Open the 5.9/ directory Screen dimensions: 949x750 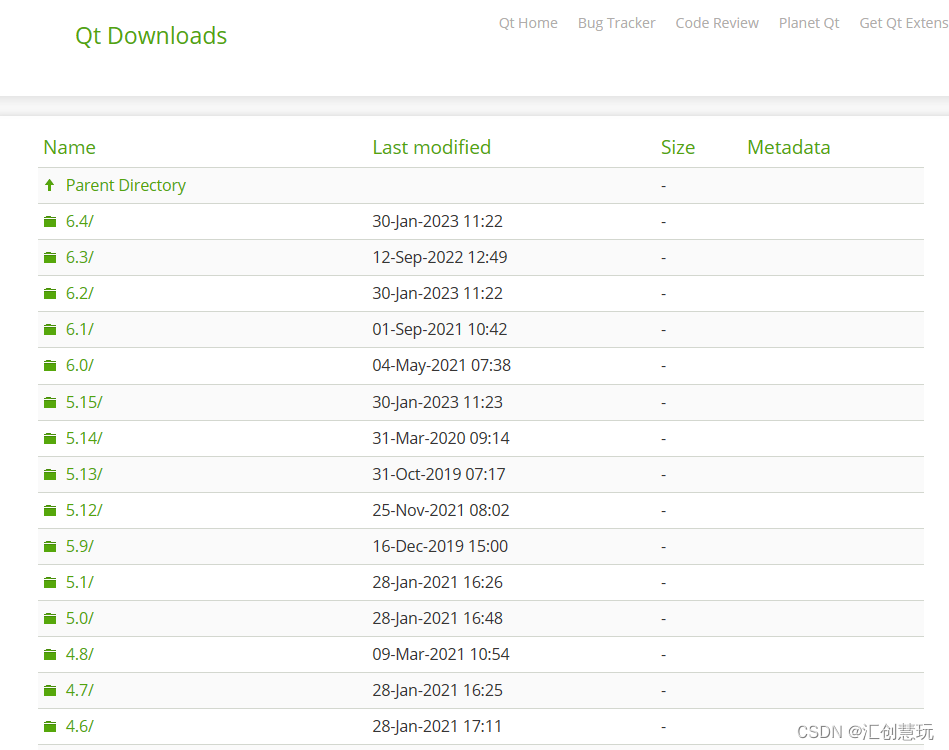click(x=79, y=547)
